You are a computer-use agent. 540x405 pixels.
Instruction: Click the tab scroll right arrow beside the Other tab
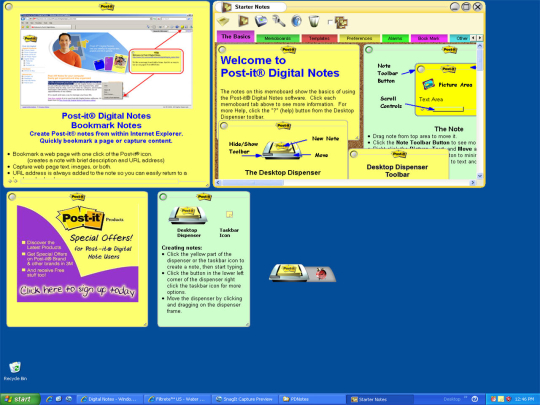pos(480,38)
